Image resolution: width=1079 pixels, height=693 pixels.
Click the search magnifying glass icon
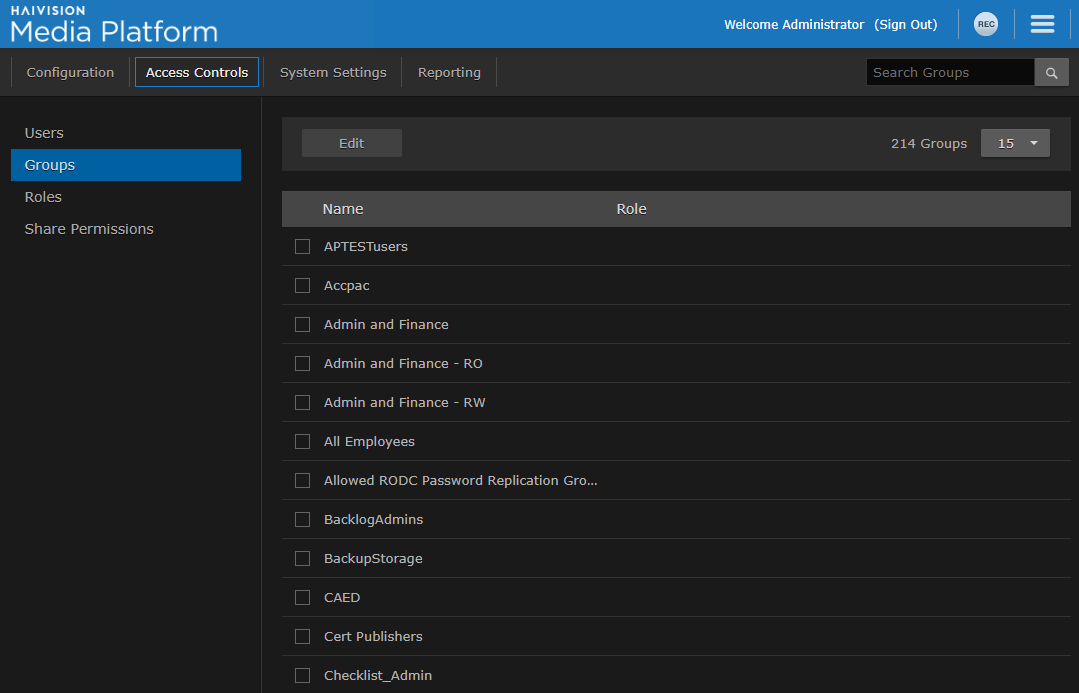1051,71
